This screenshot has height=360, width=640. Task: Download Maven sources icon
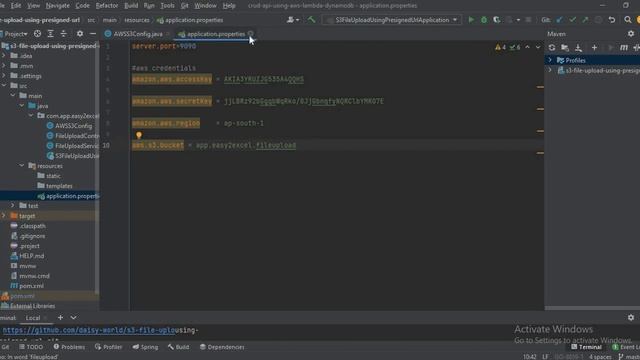pos(578,48)
